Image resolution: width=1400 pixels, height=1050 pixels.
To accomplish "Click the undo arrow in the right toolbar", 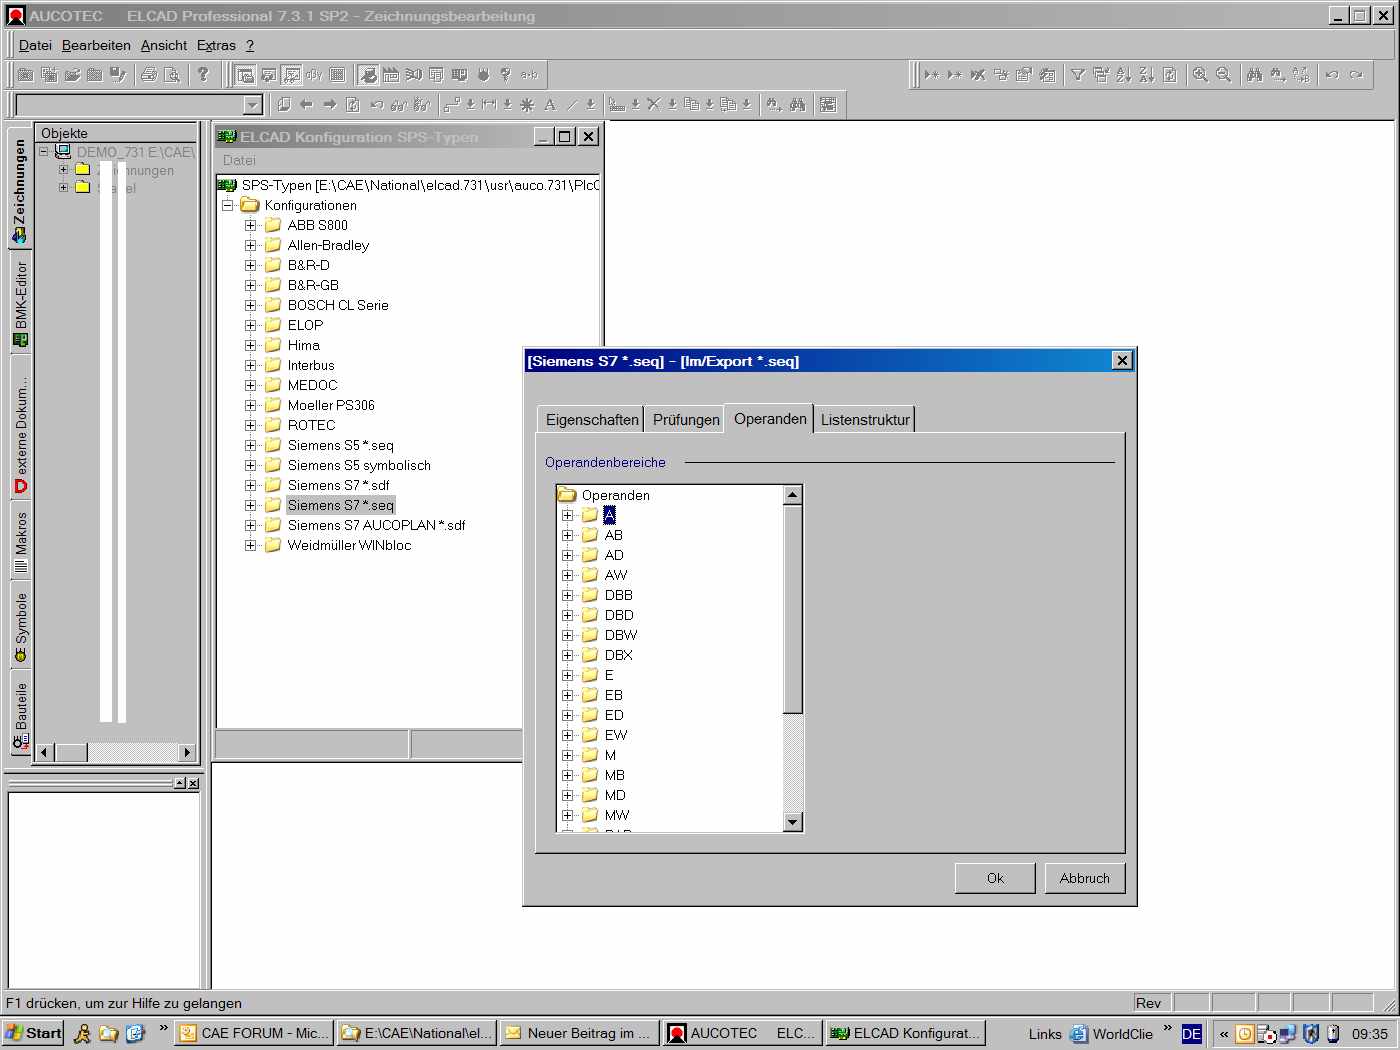I will click(1332, 74).
